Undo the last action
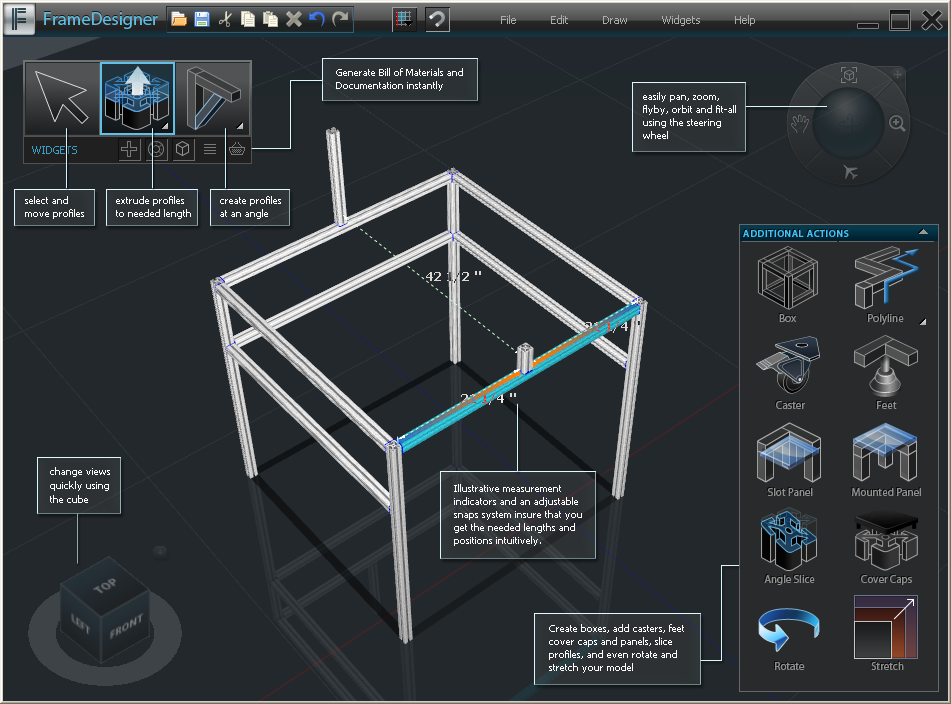The image size is (951, 704). pyautogui.click(x=317, y=19)
